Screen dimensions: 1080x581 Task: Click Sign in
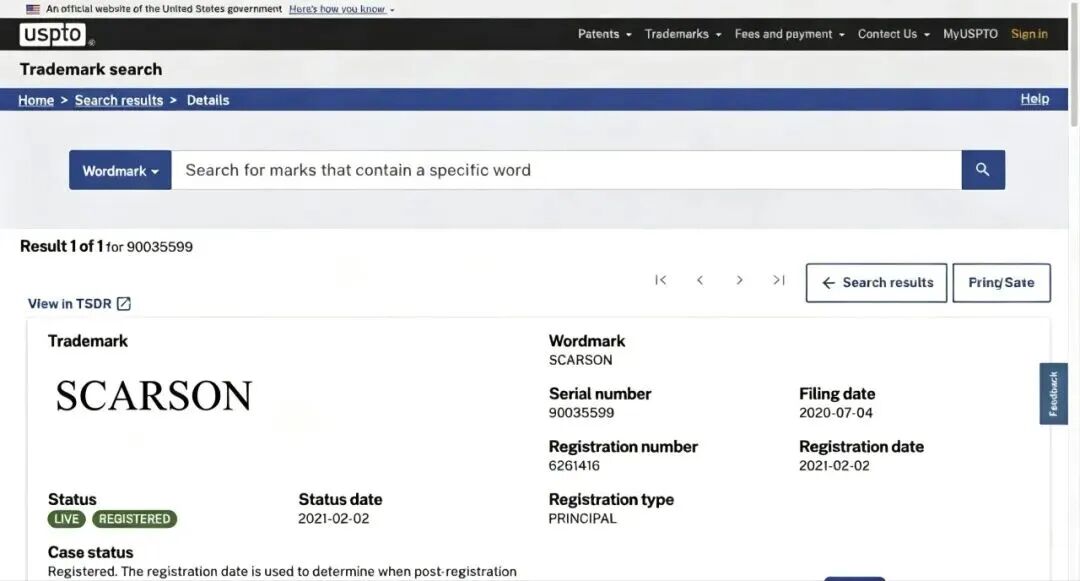coord(1029,34)
